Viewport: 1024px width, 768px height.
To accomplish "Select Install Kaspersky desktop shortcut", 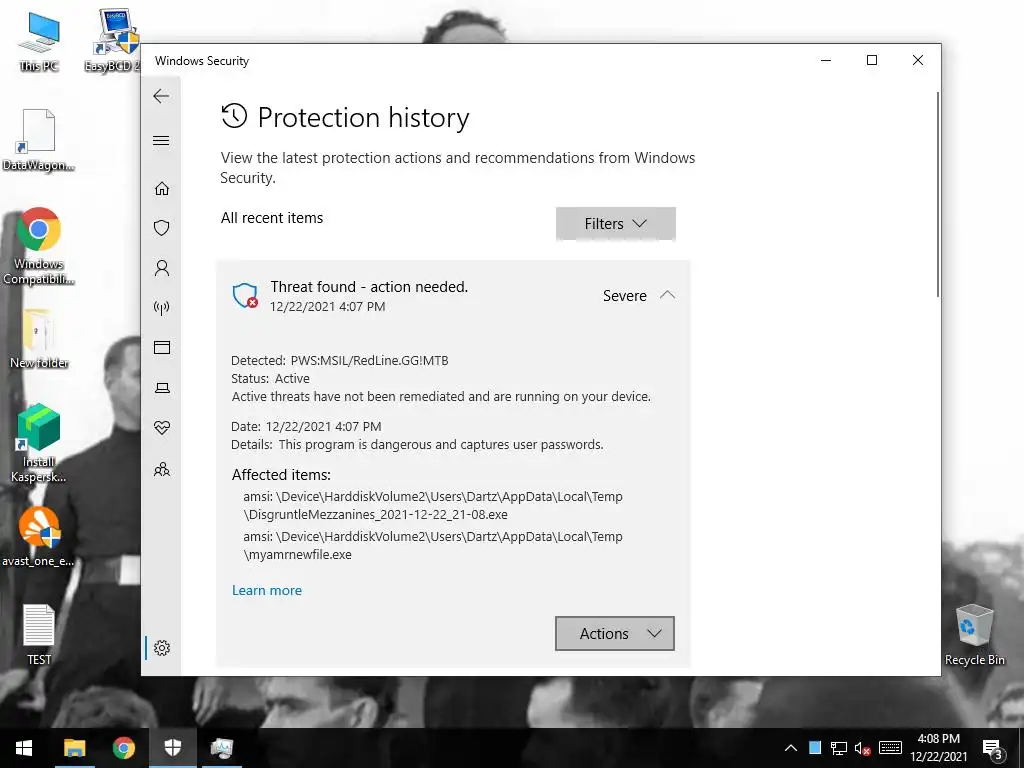I will [39, 443].
